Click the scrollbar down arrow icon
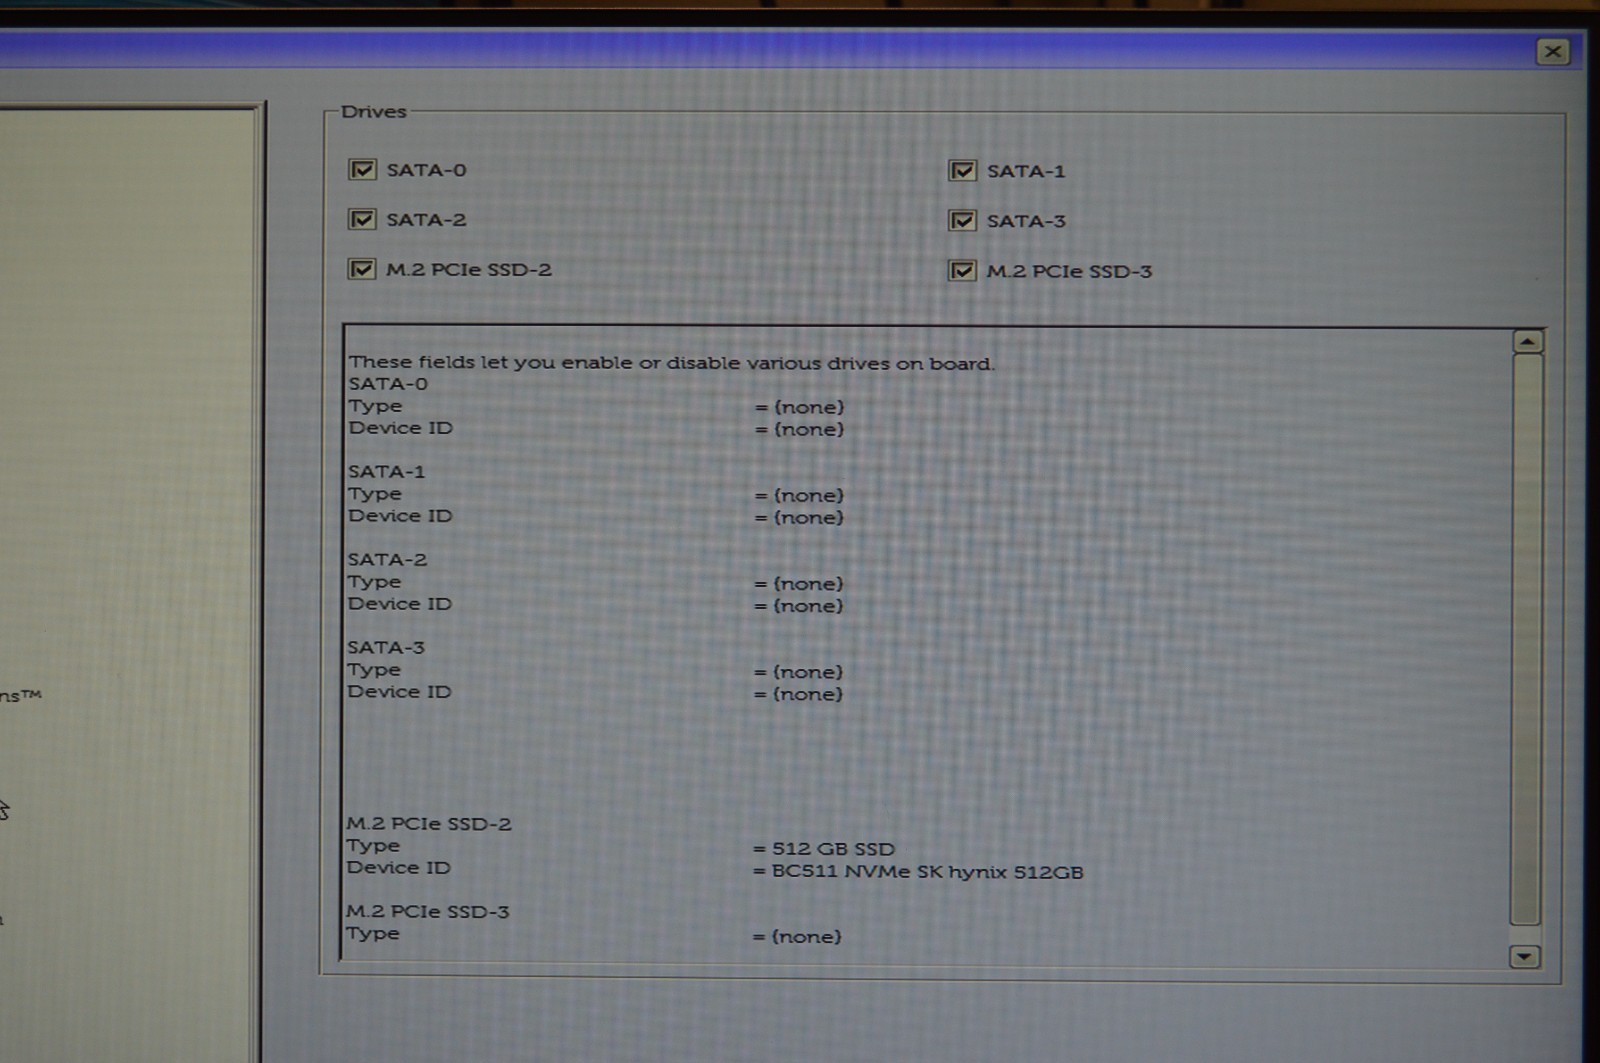Viewport: 1600px width, 1063px height. [1524, 957]
